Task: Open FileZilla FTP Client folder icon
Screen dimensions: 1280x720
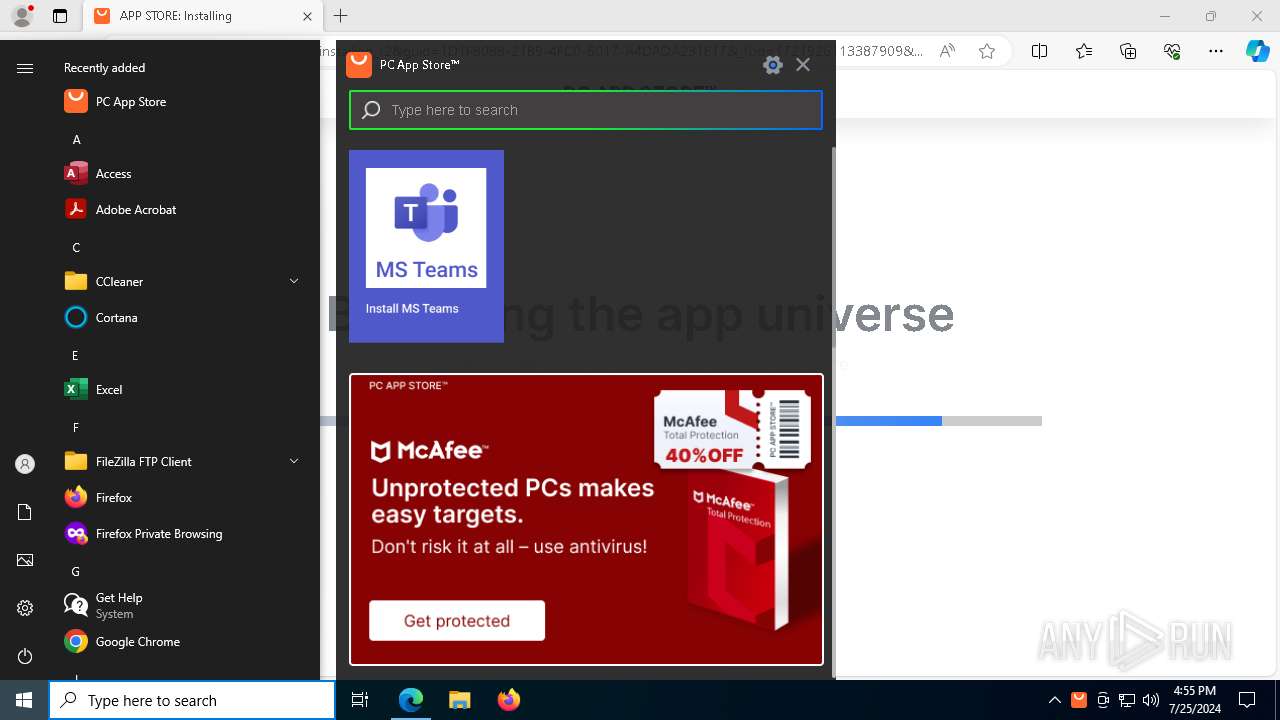Action: [x=76, y=462]
